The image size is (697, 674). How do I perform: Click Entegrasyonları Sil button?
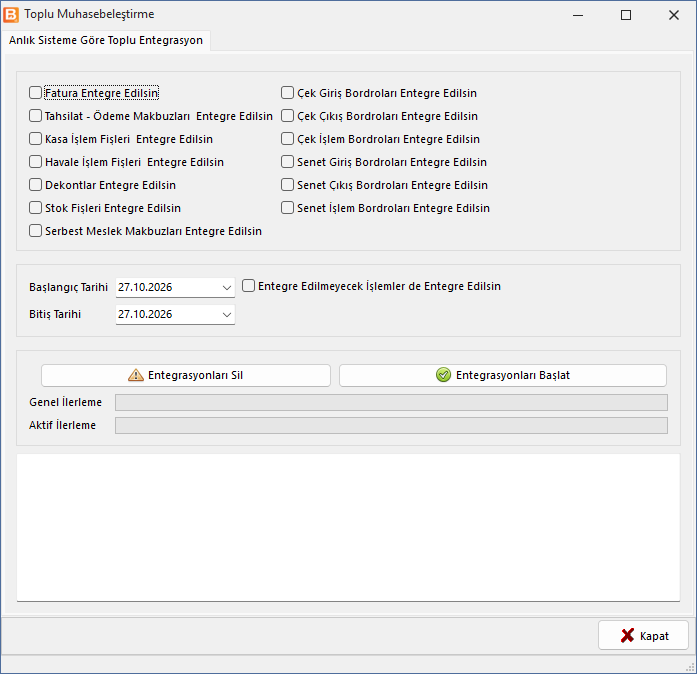(186, 375)
